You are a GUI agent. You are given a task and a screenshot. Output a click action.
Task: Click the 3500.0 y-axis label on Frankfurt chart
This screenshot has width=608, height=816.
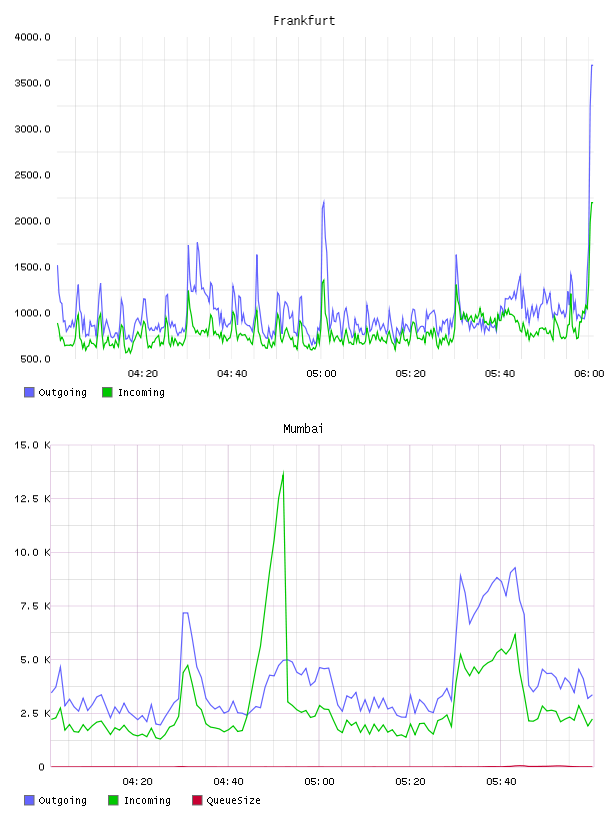32,83
